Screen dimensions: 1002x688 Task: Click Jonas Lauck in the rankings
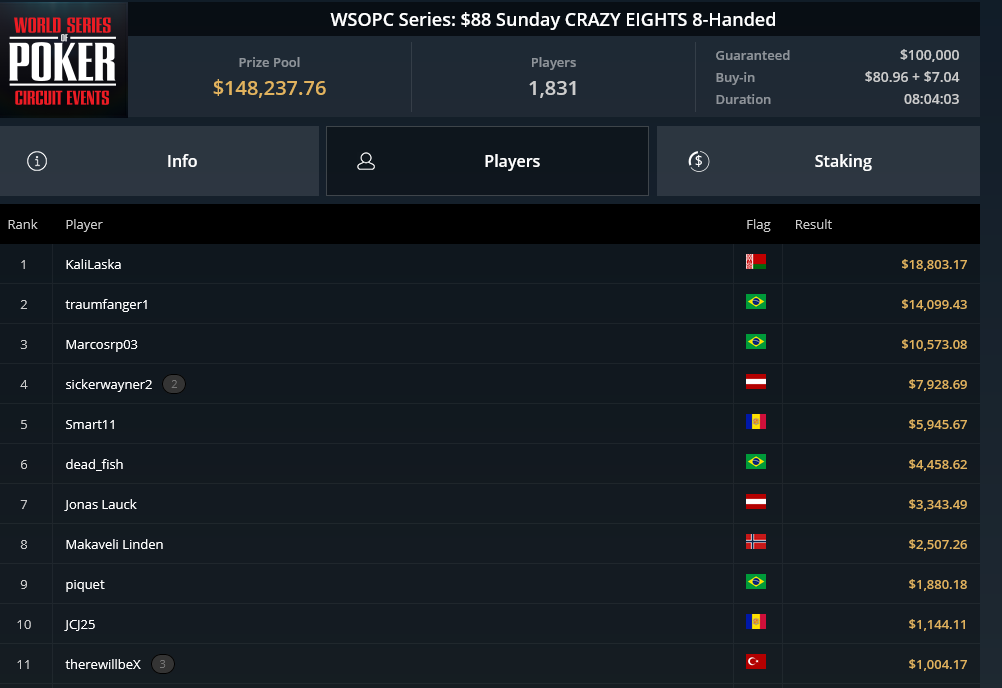[x=101, y=504]
